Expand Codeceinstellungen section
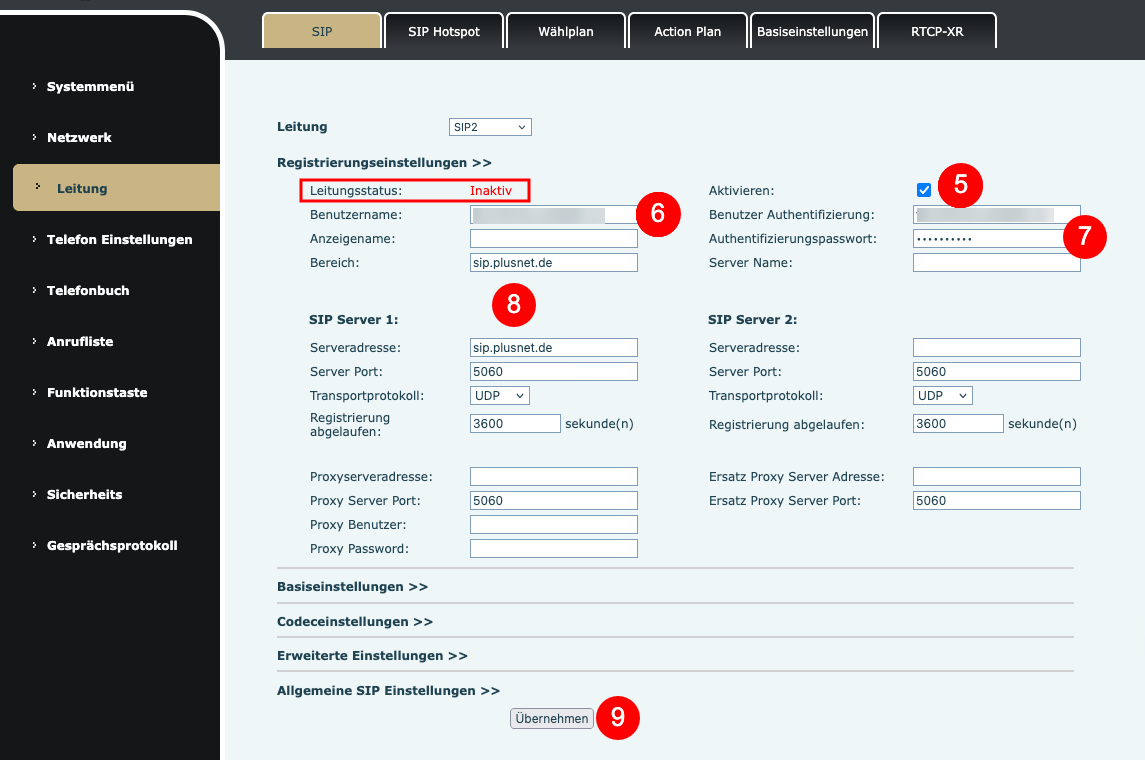This screenshot has width=1145, height=760. click(355, 622)
